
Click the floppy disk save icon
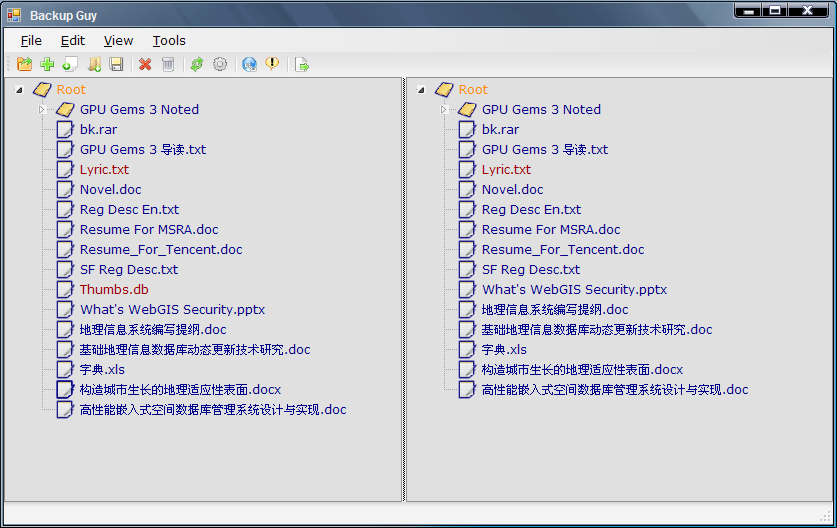(x=116, y=65)
